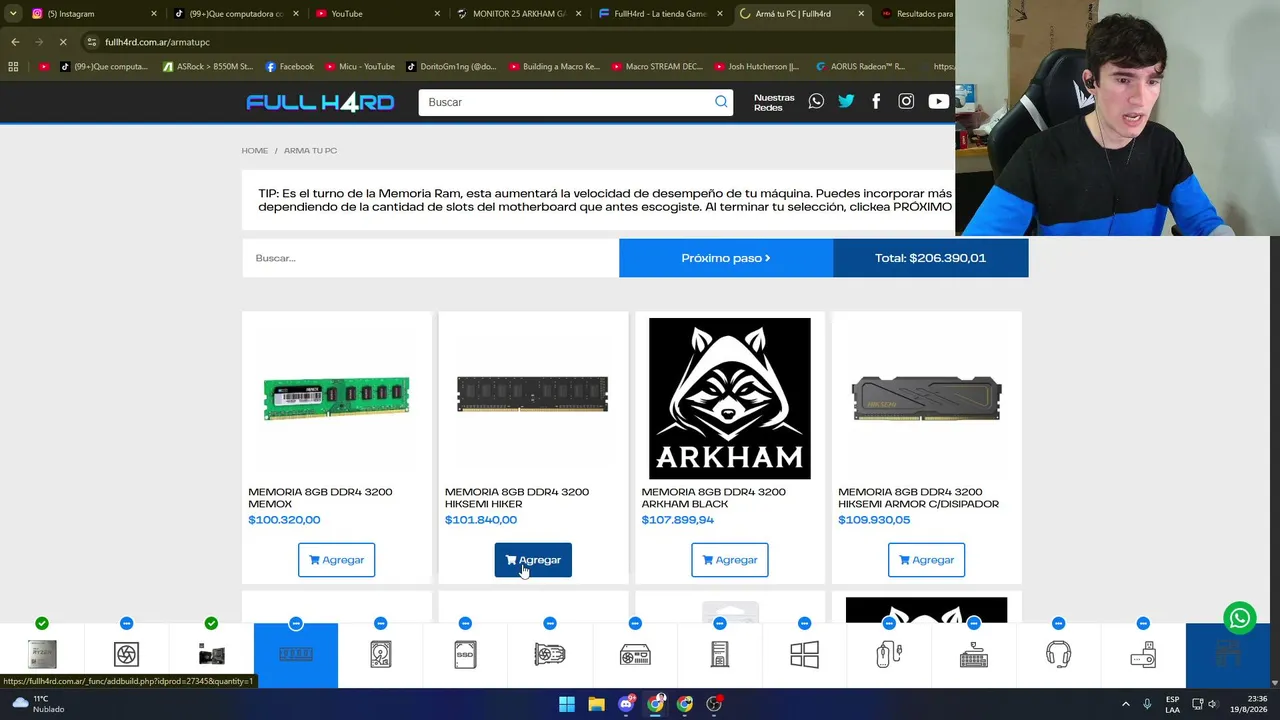Click the Buscar field in the site header
Viewport: 1280px width, 720px height.
tap(566, 102)
